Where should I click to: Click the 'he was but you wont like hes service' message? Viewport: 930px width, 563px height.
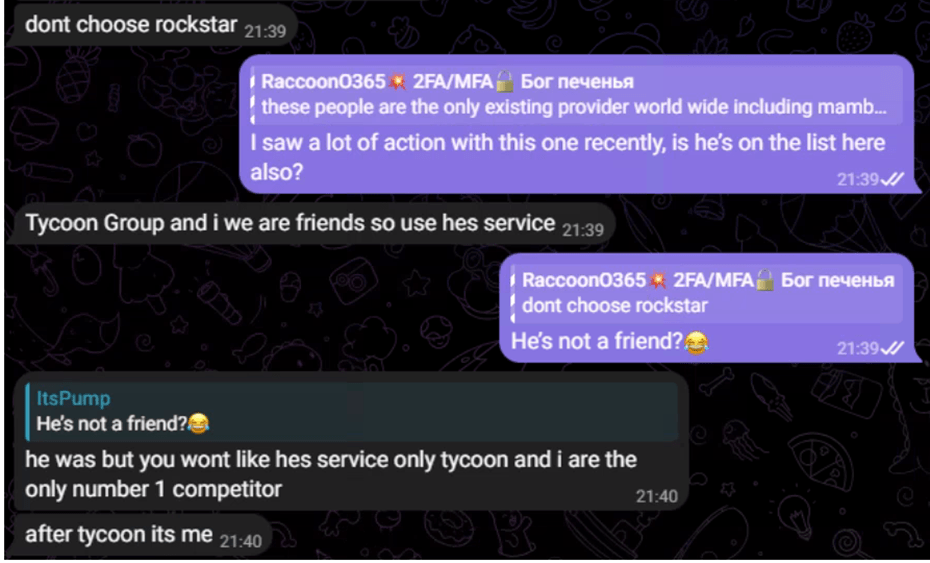tap(330, 474)
